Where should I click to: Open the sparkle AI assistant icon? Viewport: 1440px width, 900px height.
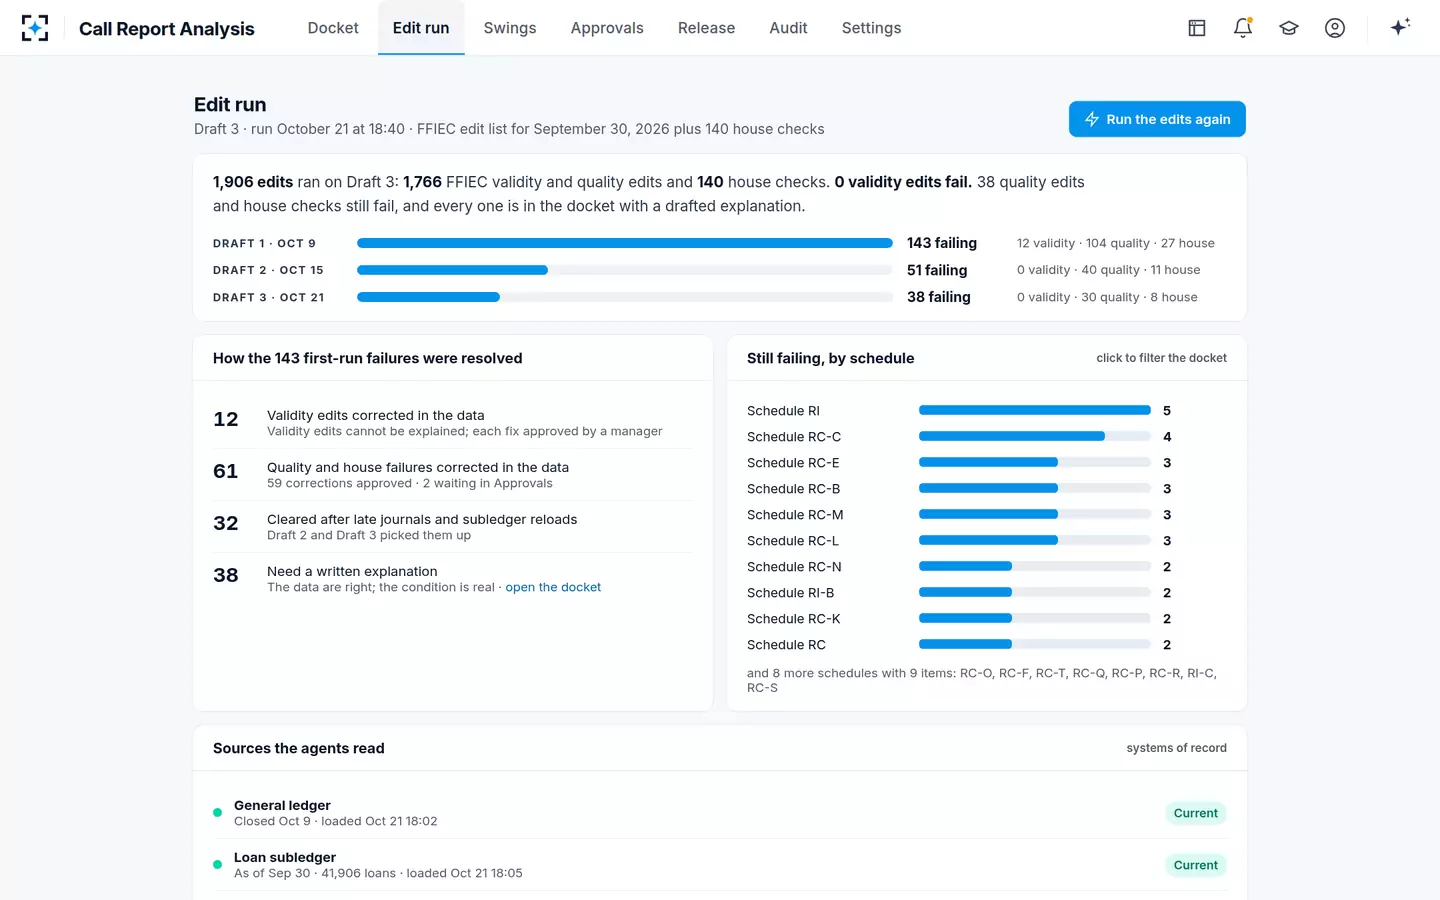tap(1400, 27)
